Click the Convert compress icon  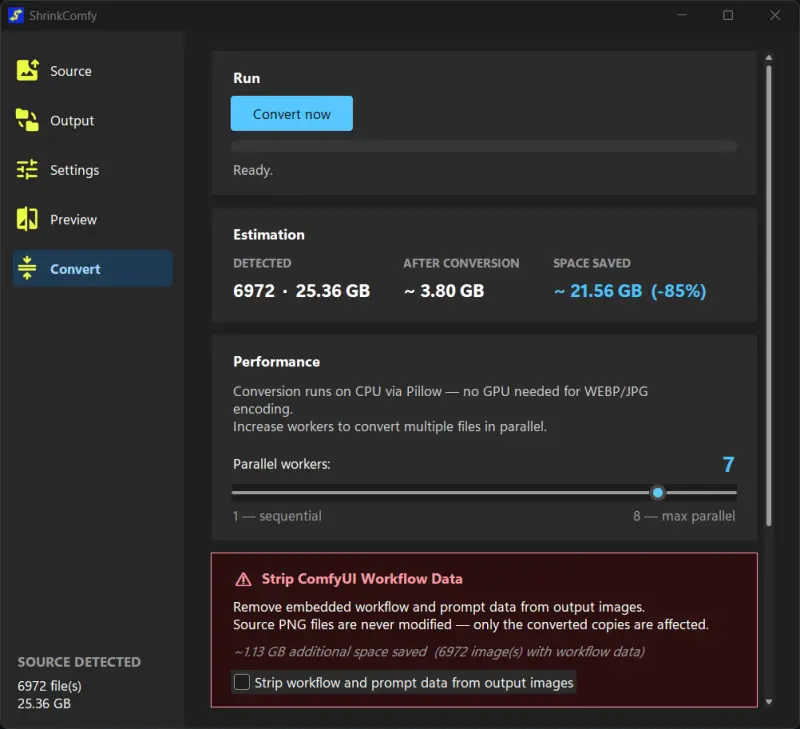[x=28, y=268]
